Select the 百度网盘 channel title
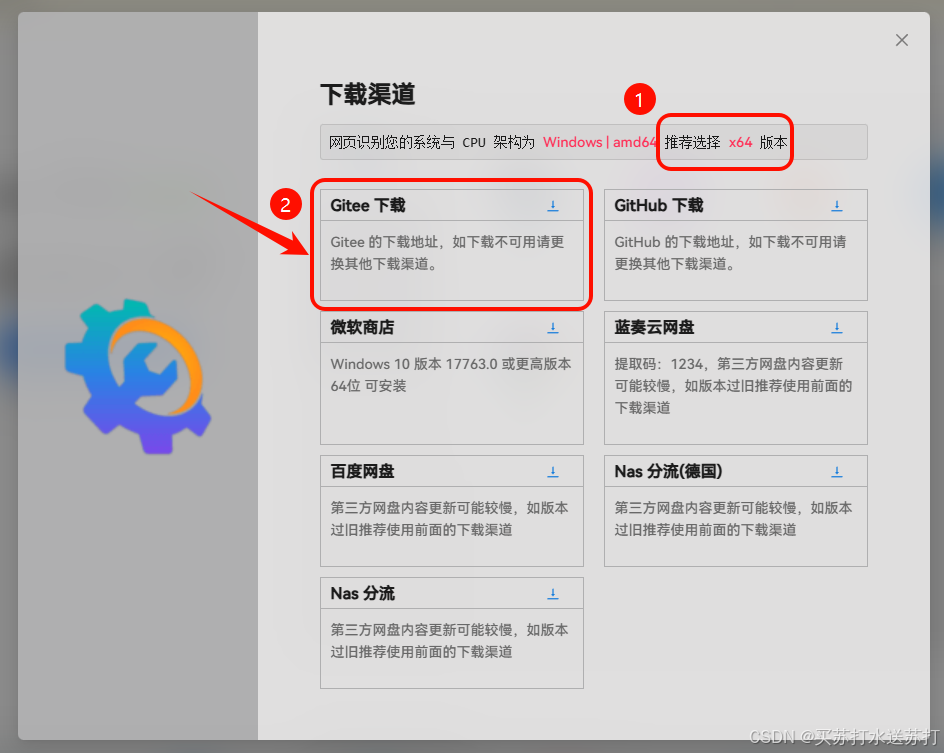 click(362, 471)
